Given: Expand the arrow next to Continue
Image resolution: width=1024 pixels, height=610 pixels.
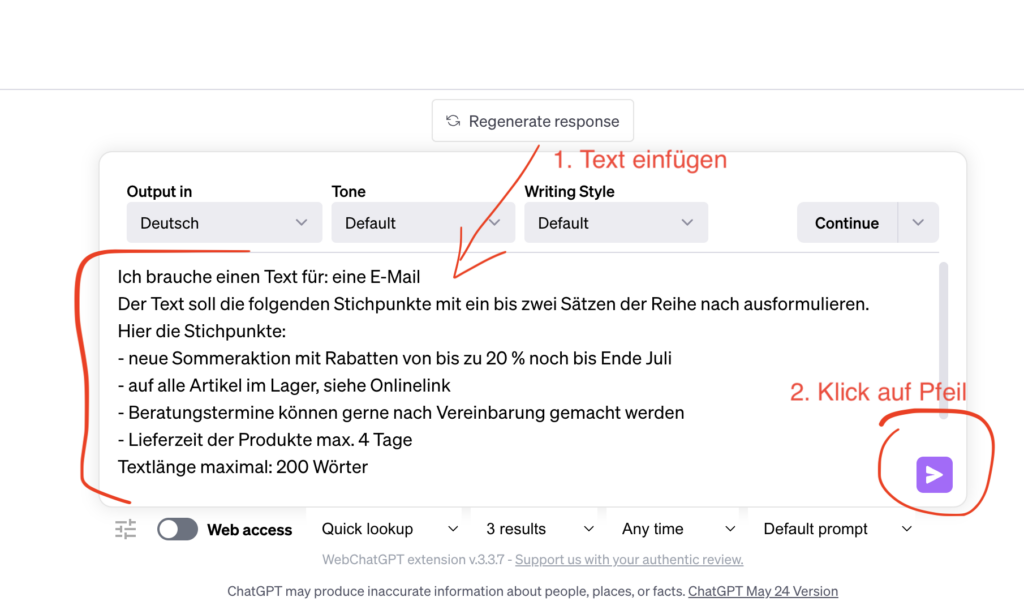Looking at the screenshot, I should point(918,223).
